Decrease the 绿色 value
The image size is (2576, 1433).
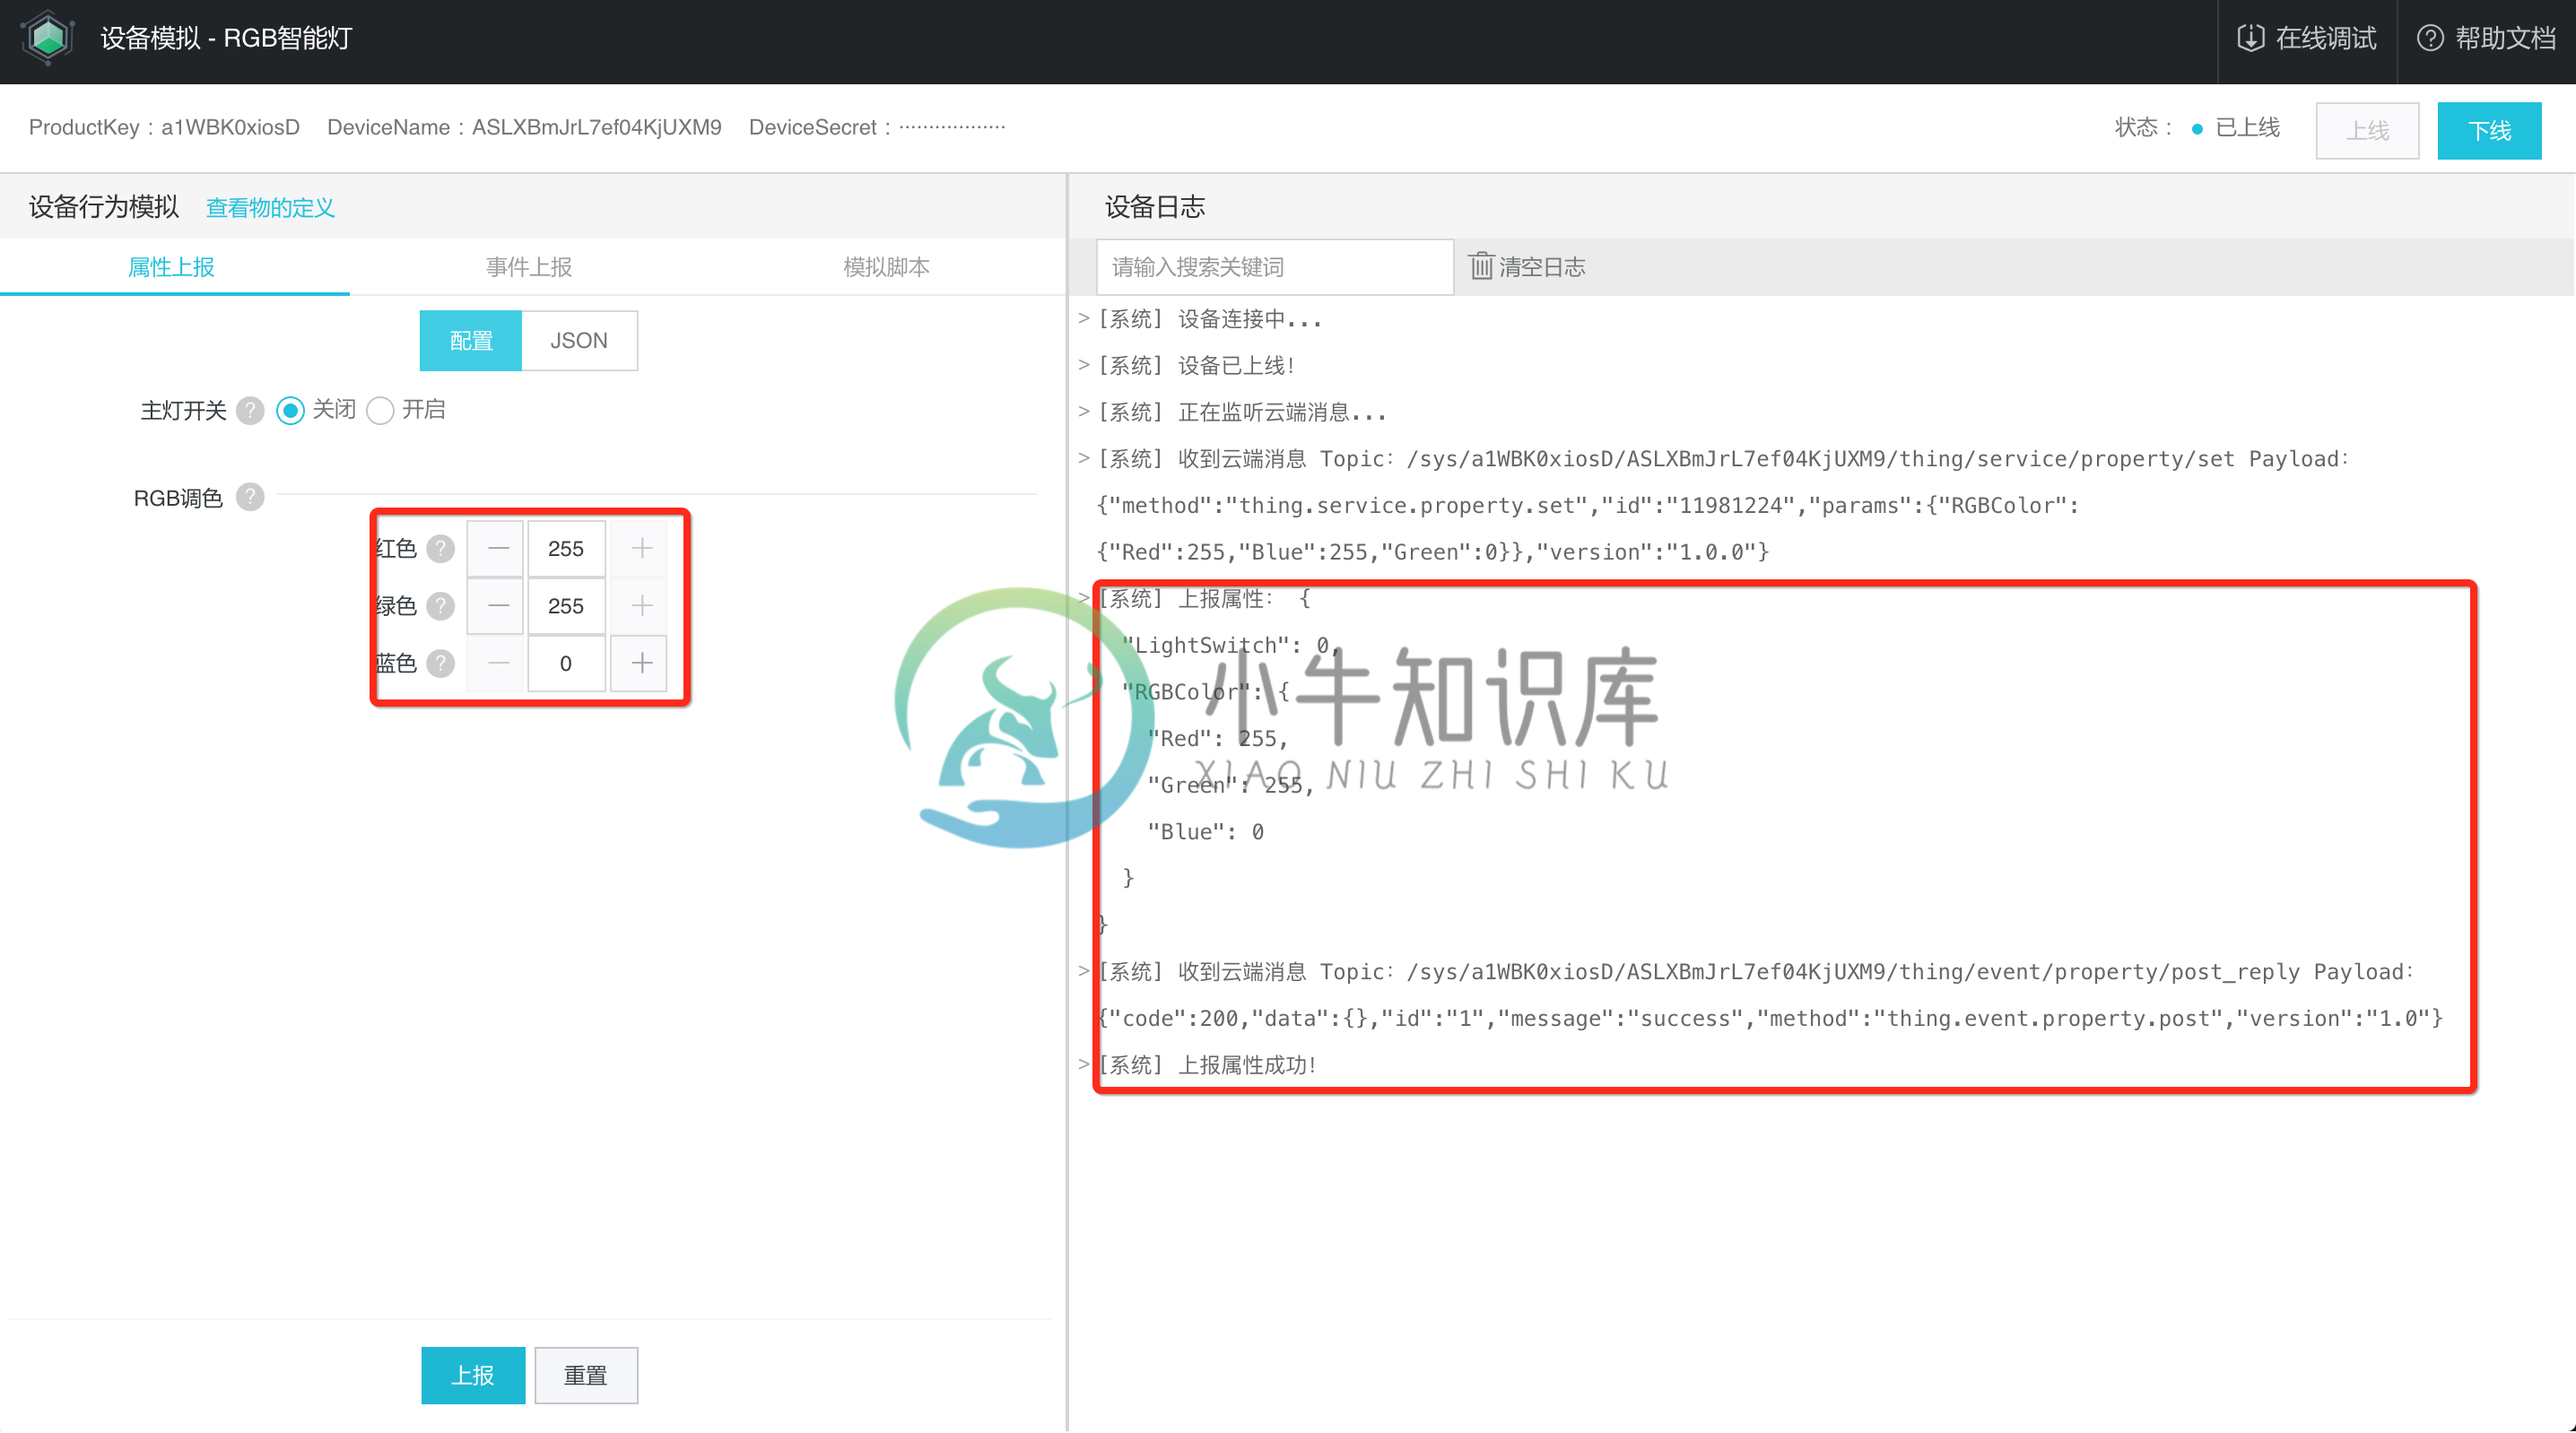pyautogui.click(x=497, y=606)
